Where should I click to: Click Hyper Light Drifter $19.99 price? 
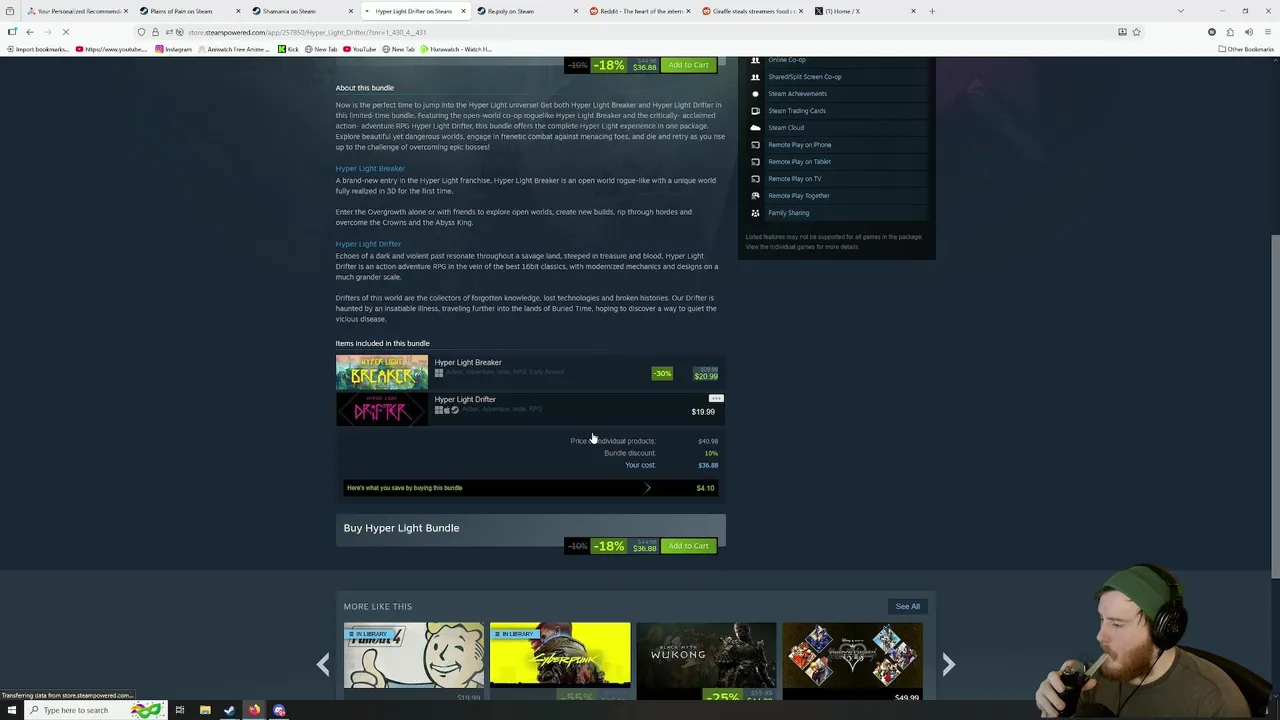[x=703, y=412]
